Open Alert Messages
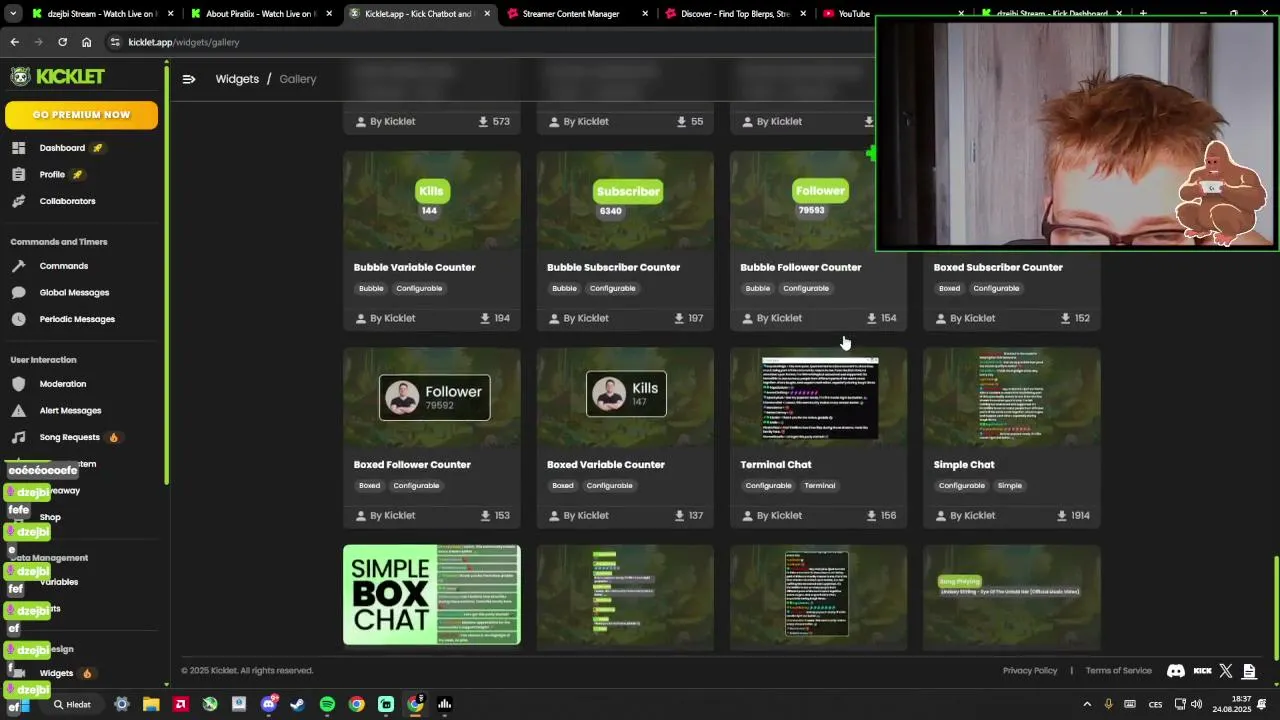This screenshot has width=1280, height=720. (x=70, y=410)
